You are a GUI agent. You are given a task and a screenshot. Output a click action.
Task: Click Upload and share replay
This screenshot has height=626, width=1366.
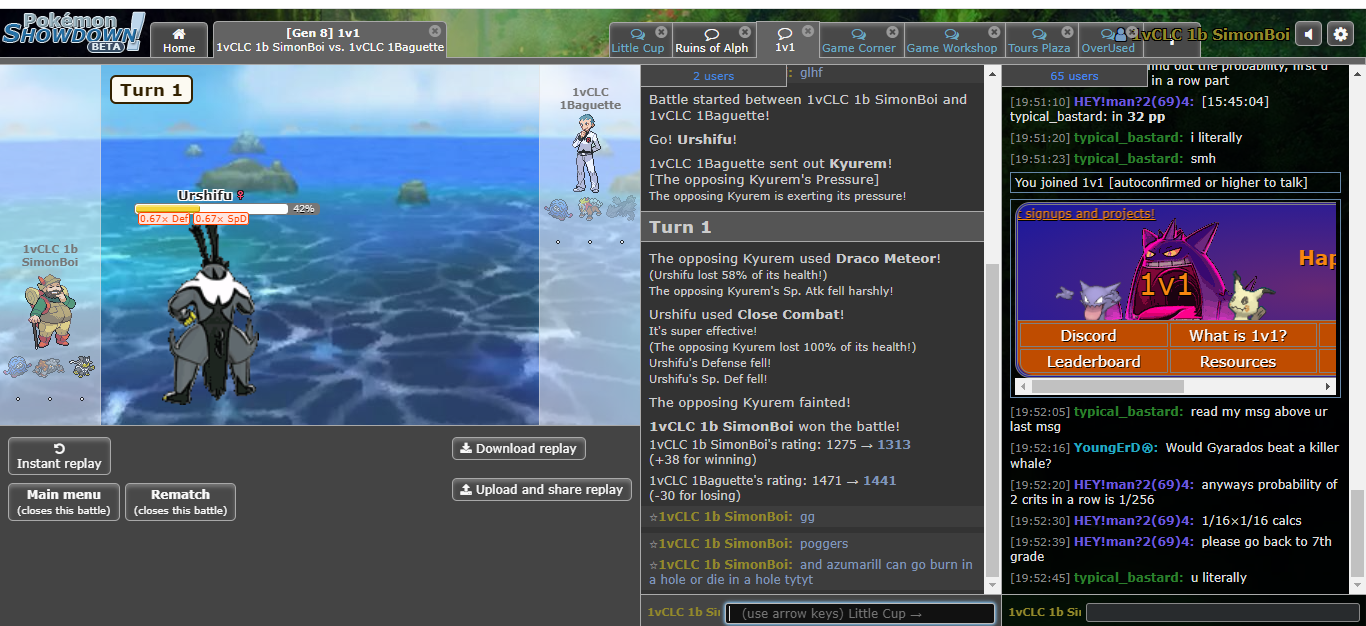click(x=541, y=490)
